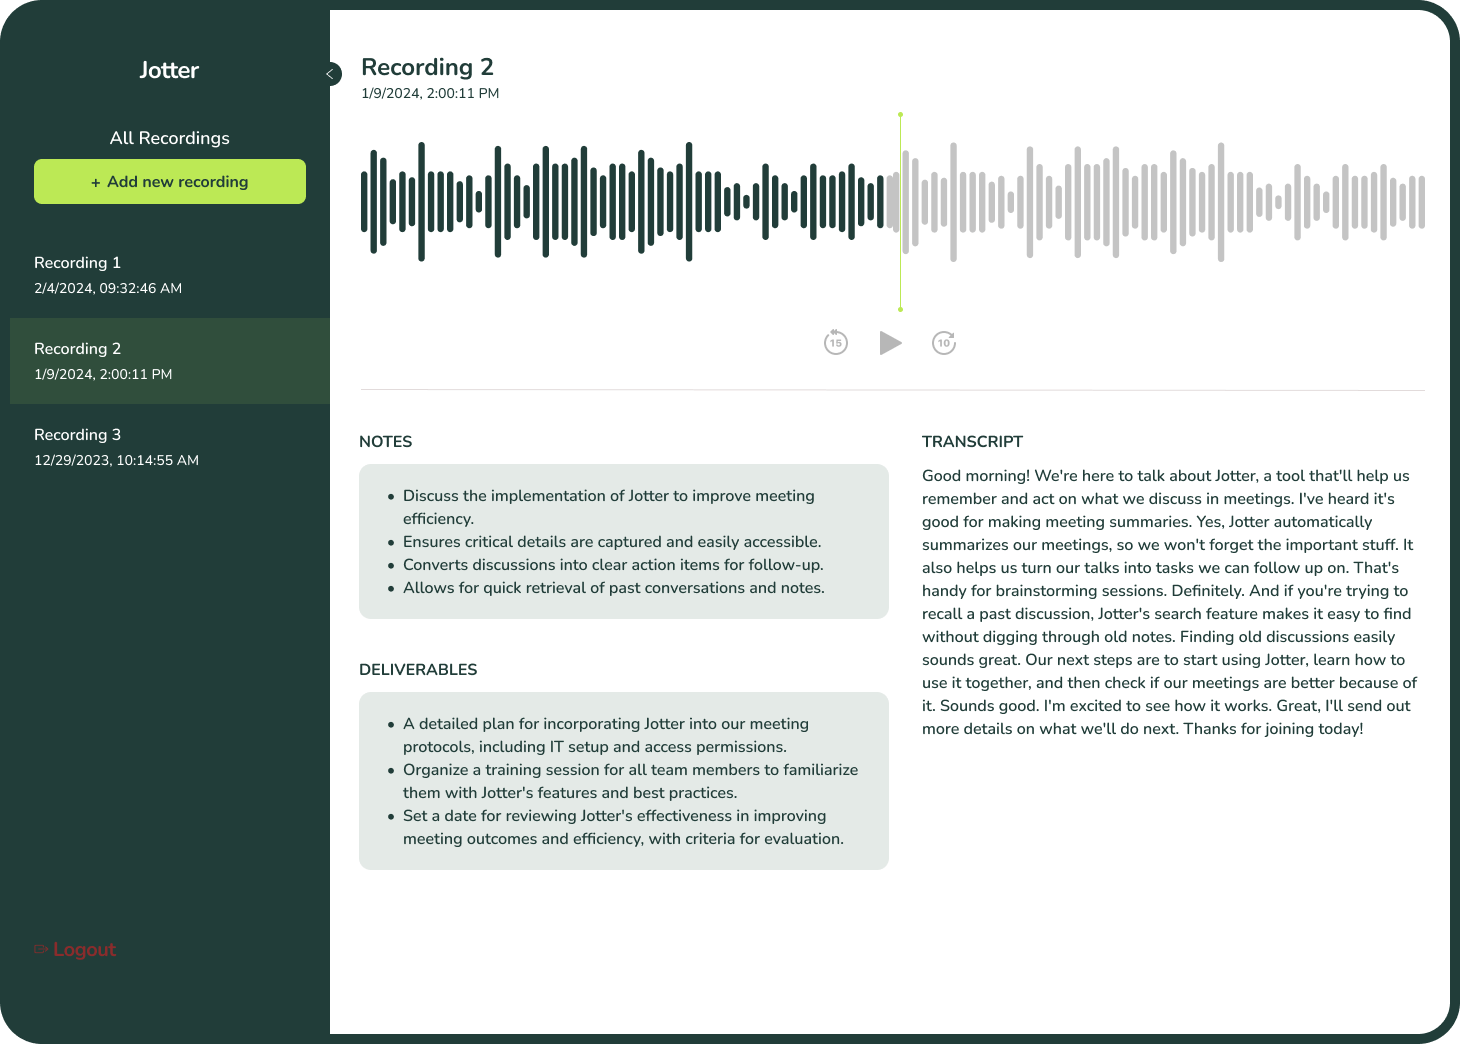The height and width of the screenshot is (1044, 1460).
Task: Click the Add new recording button
Action: point(170,182)
